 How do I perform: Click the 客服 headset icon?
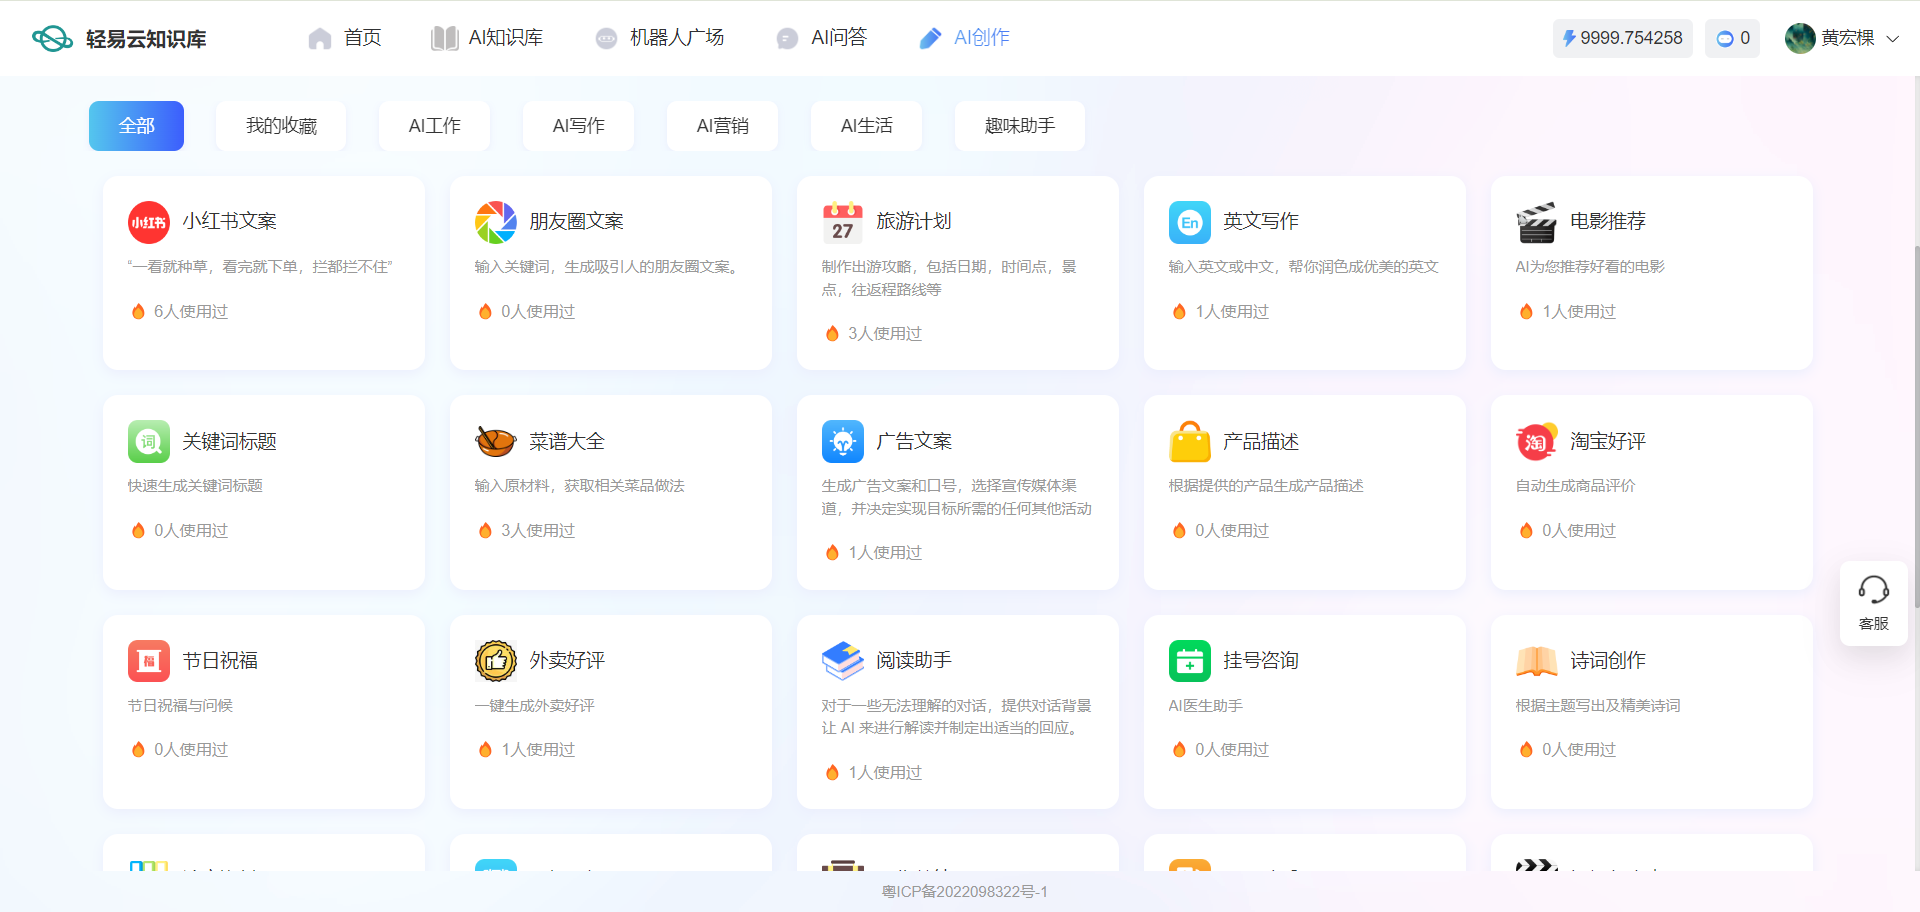click(1873, 590)
